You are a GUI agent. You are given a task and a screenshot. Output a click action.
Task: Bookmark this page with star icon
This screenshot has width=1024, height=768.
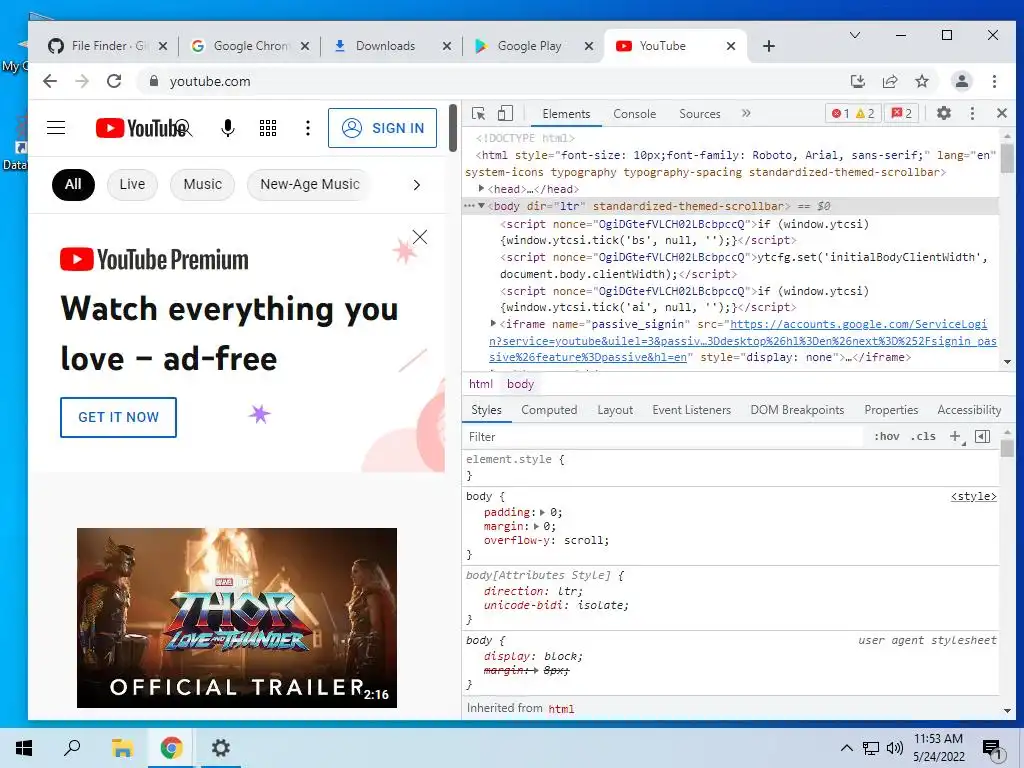[x=921, y=81]
